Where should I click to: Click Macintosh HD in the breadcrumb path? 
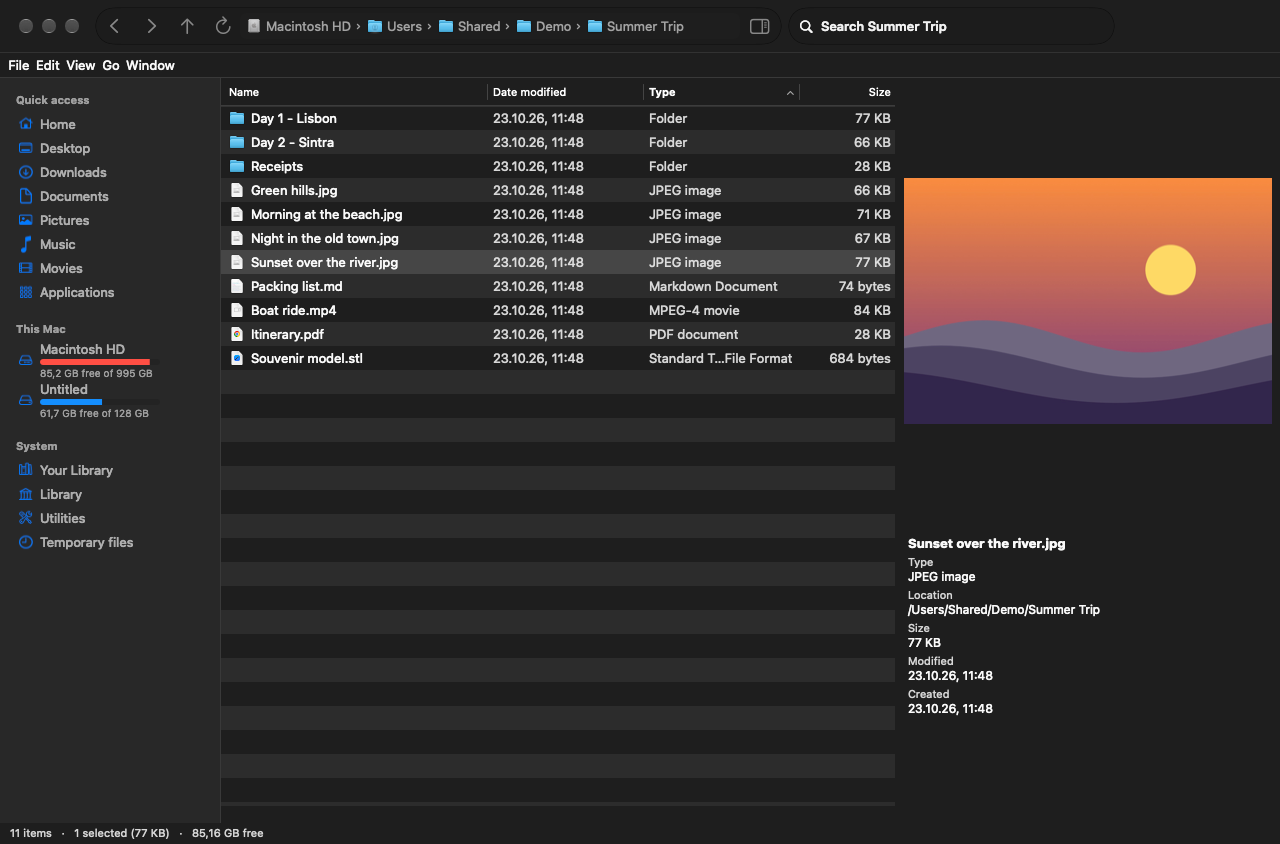point(299,26)
